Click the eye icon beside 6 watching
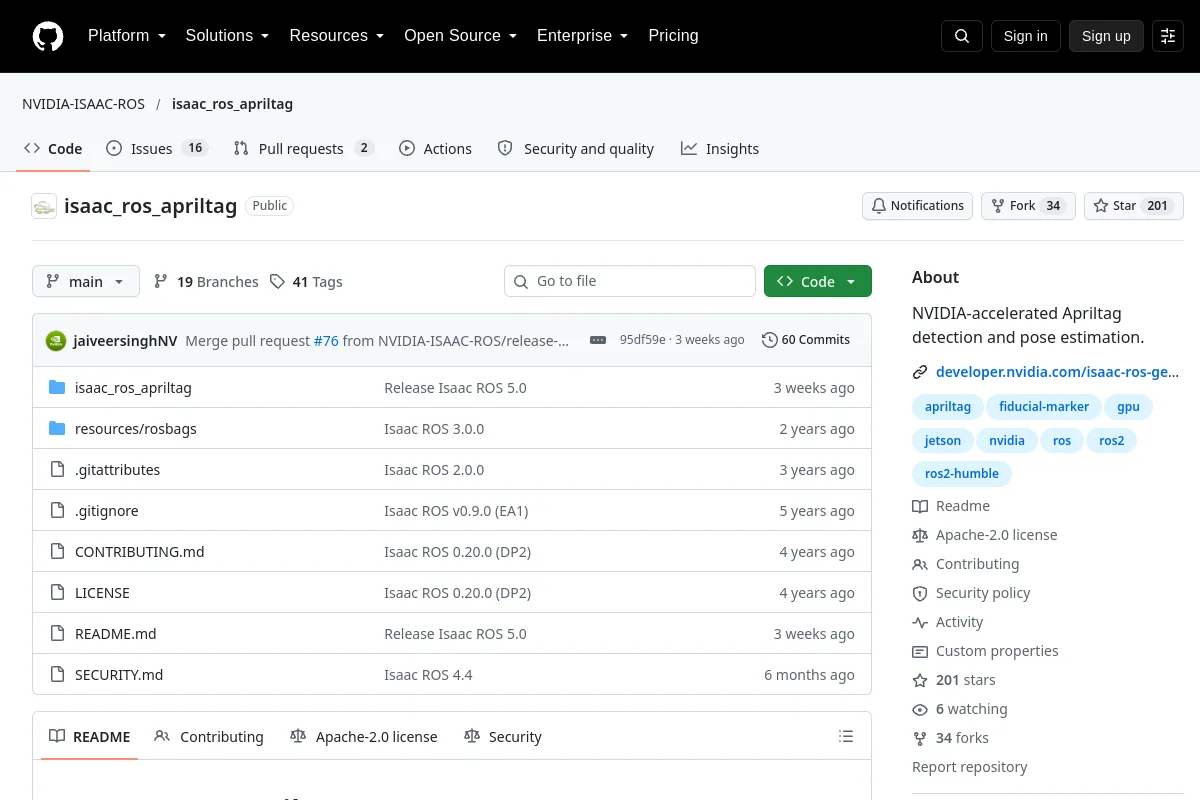 pos(920,709)
